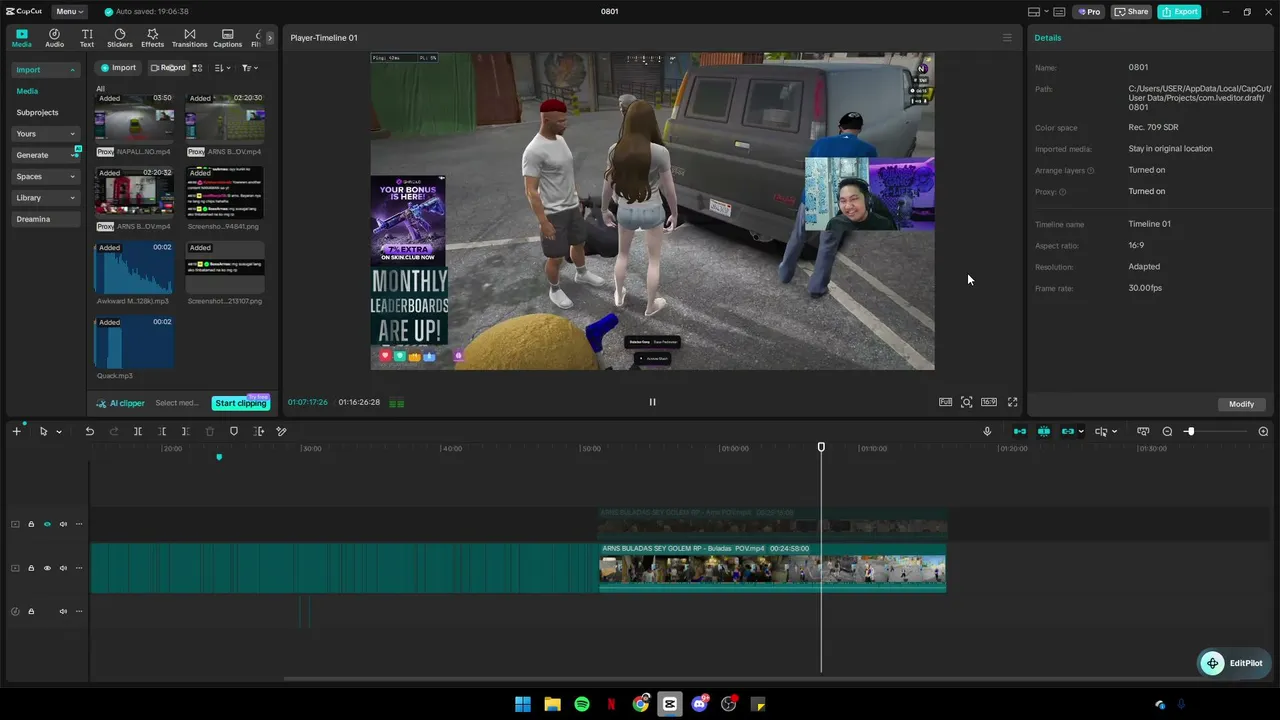
Task: Select the 03:50 video clip thumbnail
Action: pos(134,118)
